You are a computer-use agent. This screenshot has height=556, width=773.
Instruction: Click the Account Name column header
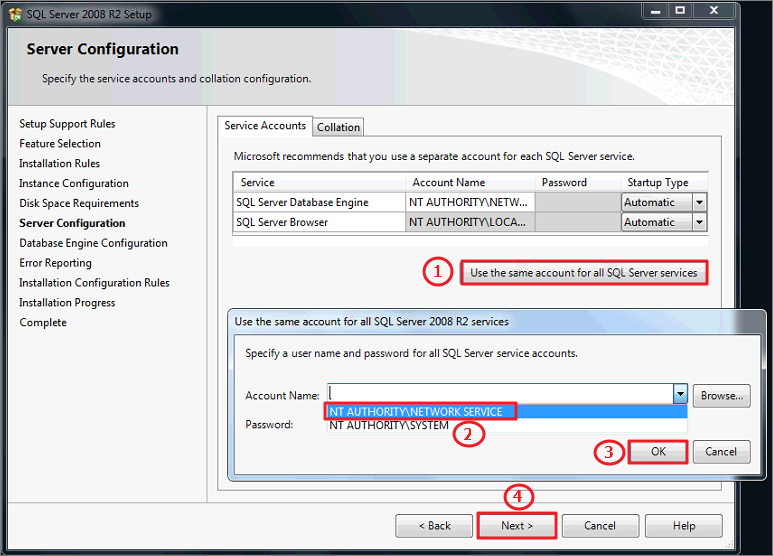(470, 182)
